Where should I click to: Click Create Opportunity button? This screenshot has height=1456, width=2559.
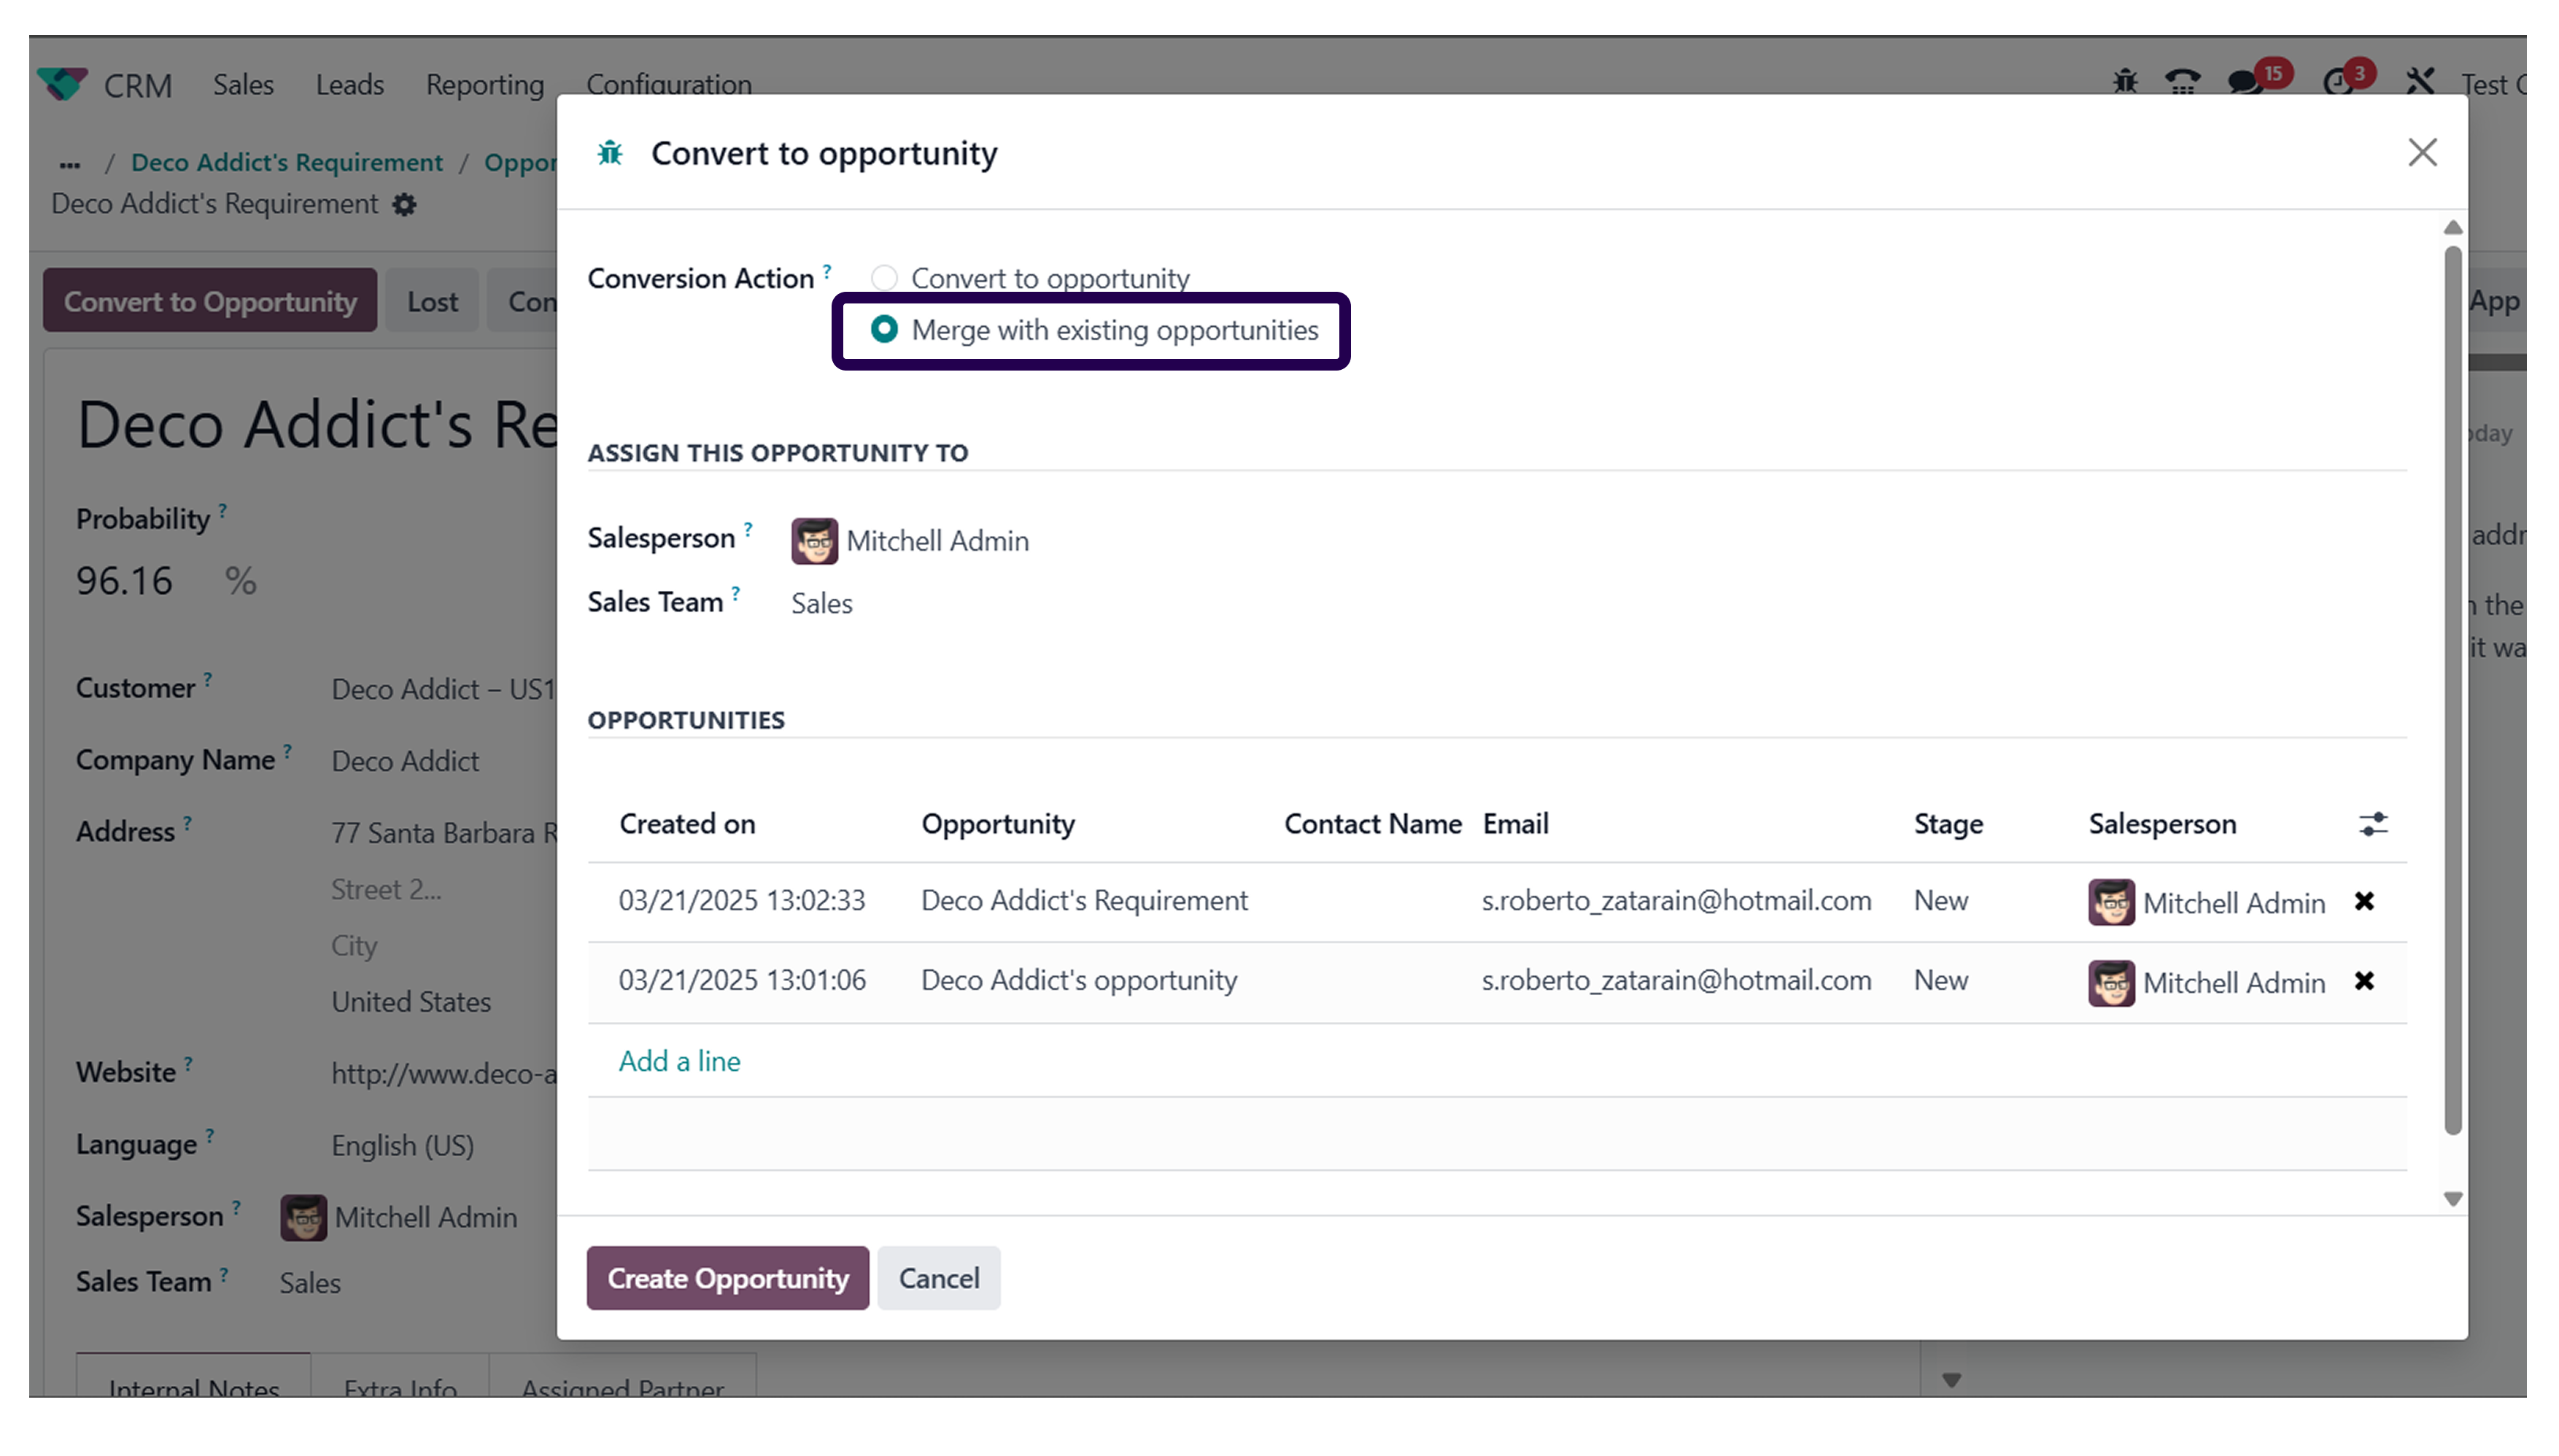[728, 1279]
